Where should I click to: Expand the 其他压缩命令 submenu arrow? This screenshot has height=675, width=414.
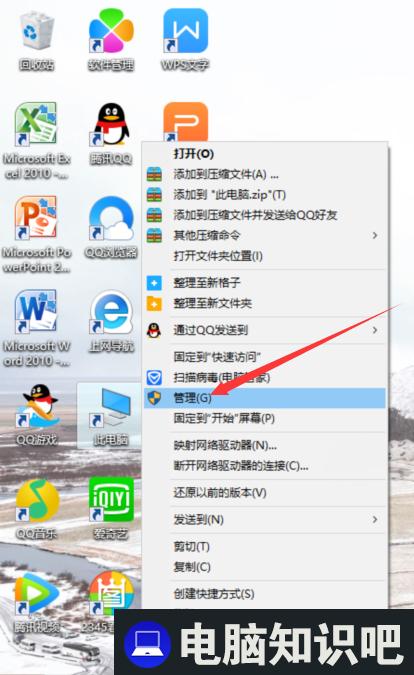tap(375, 235)
